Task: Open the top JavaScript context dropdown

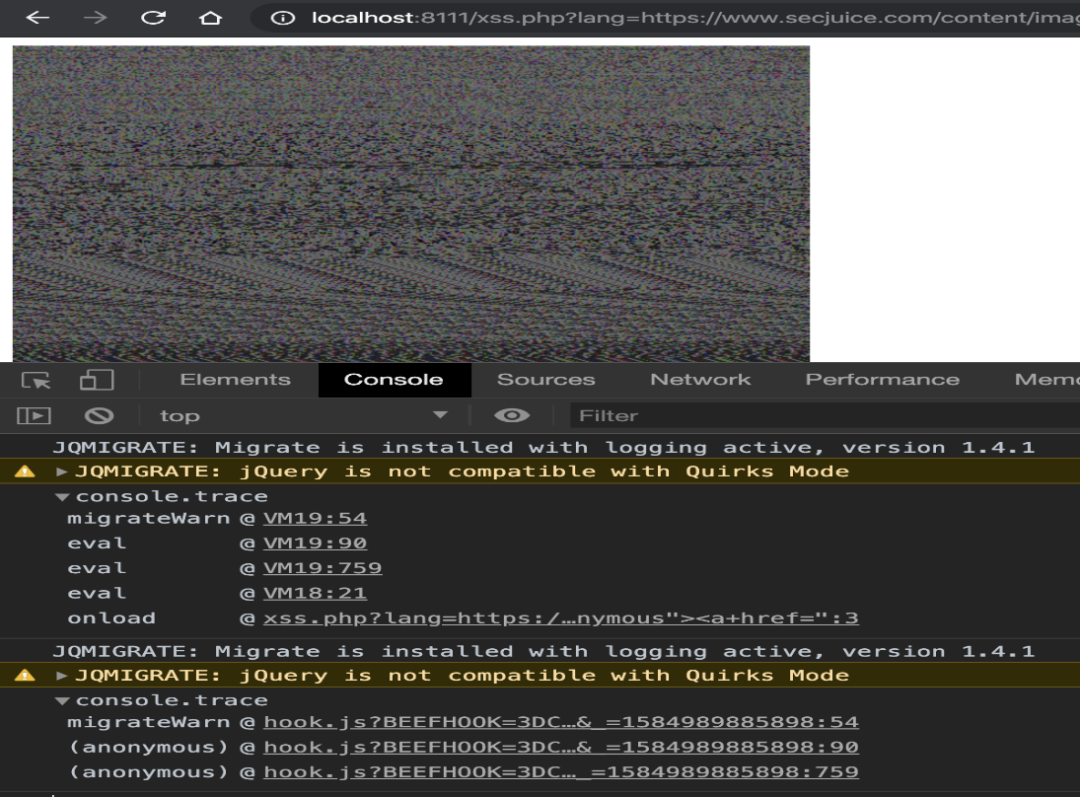Action: (303, 415)
